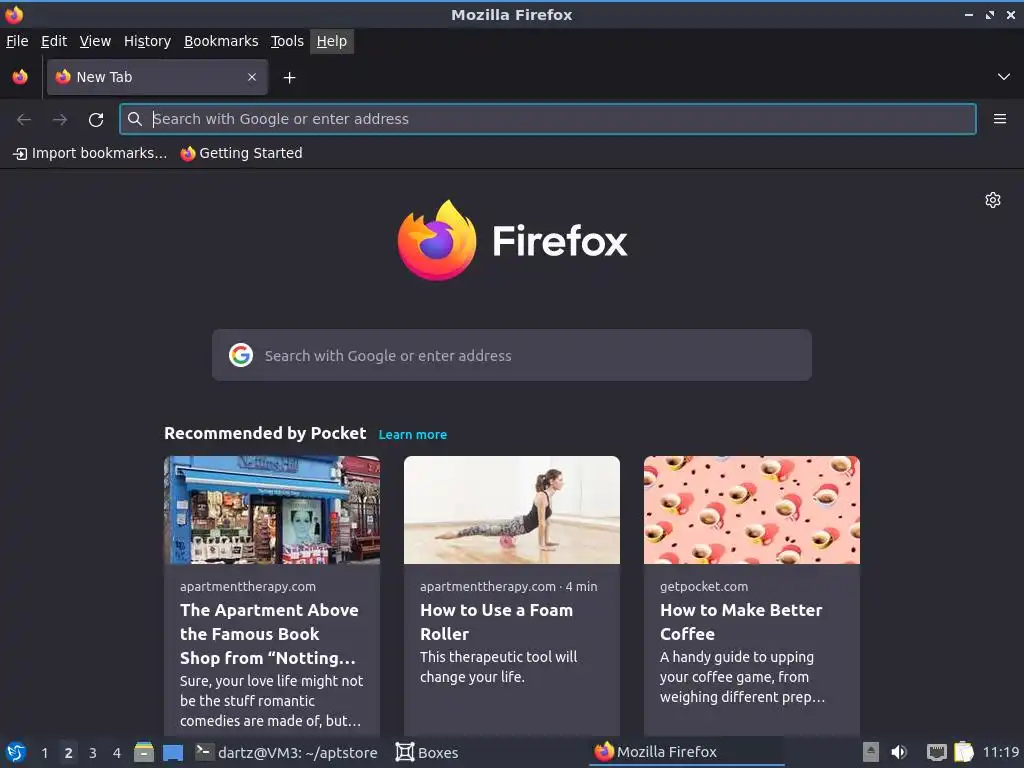Viewport: 1024px width, 768px height.
Task: Open the Edit menu
Action: [x=54, y=41]
